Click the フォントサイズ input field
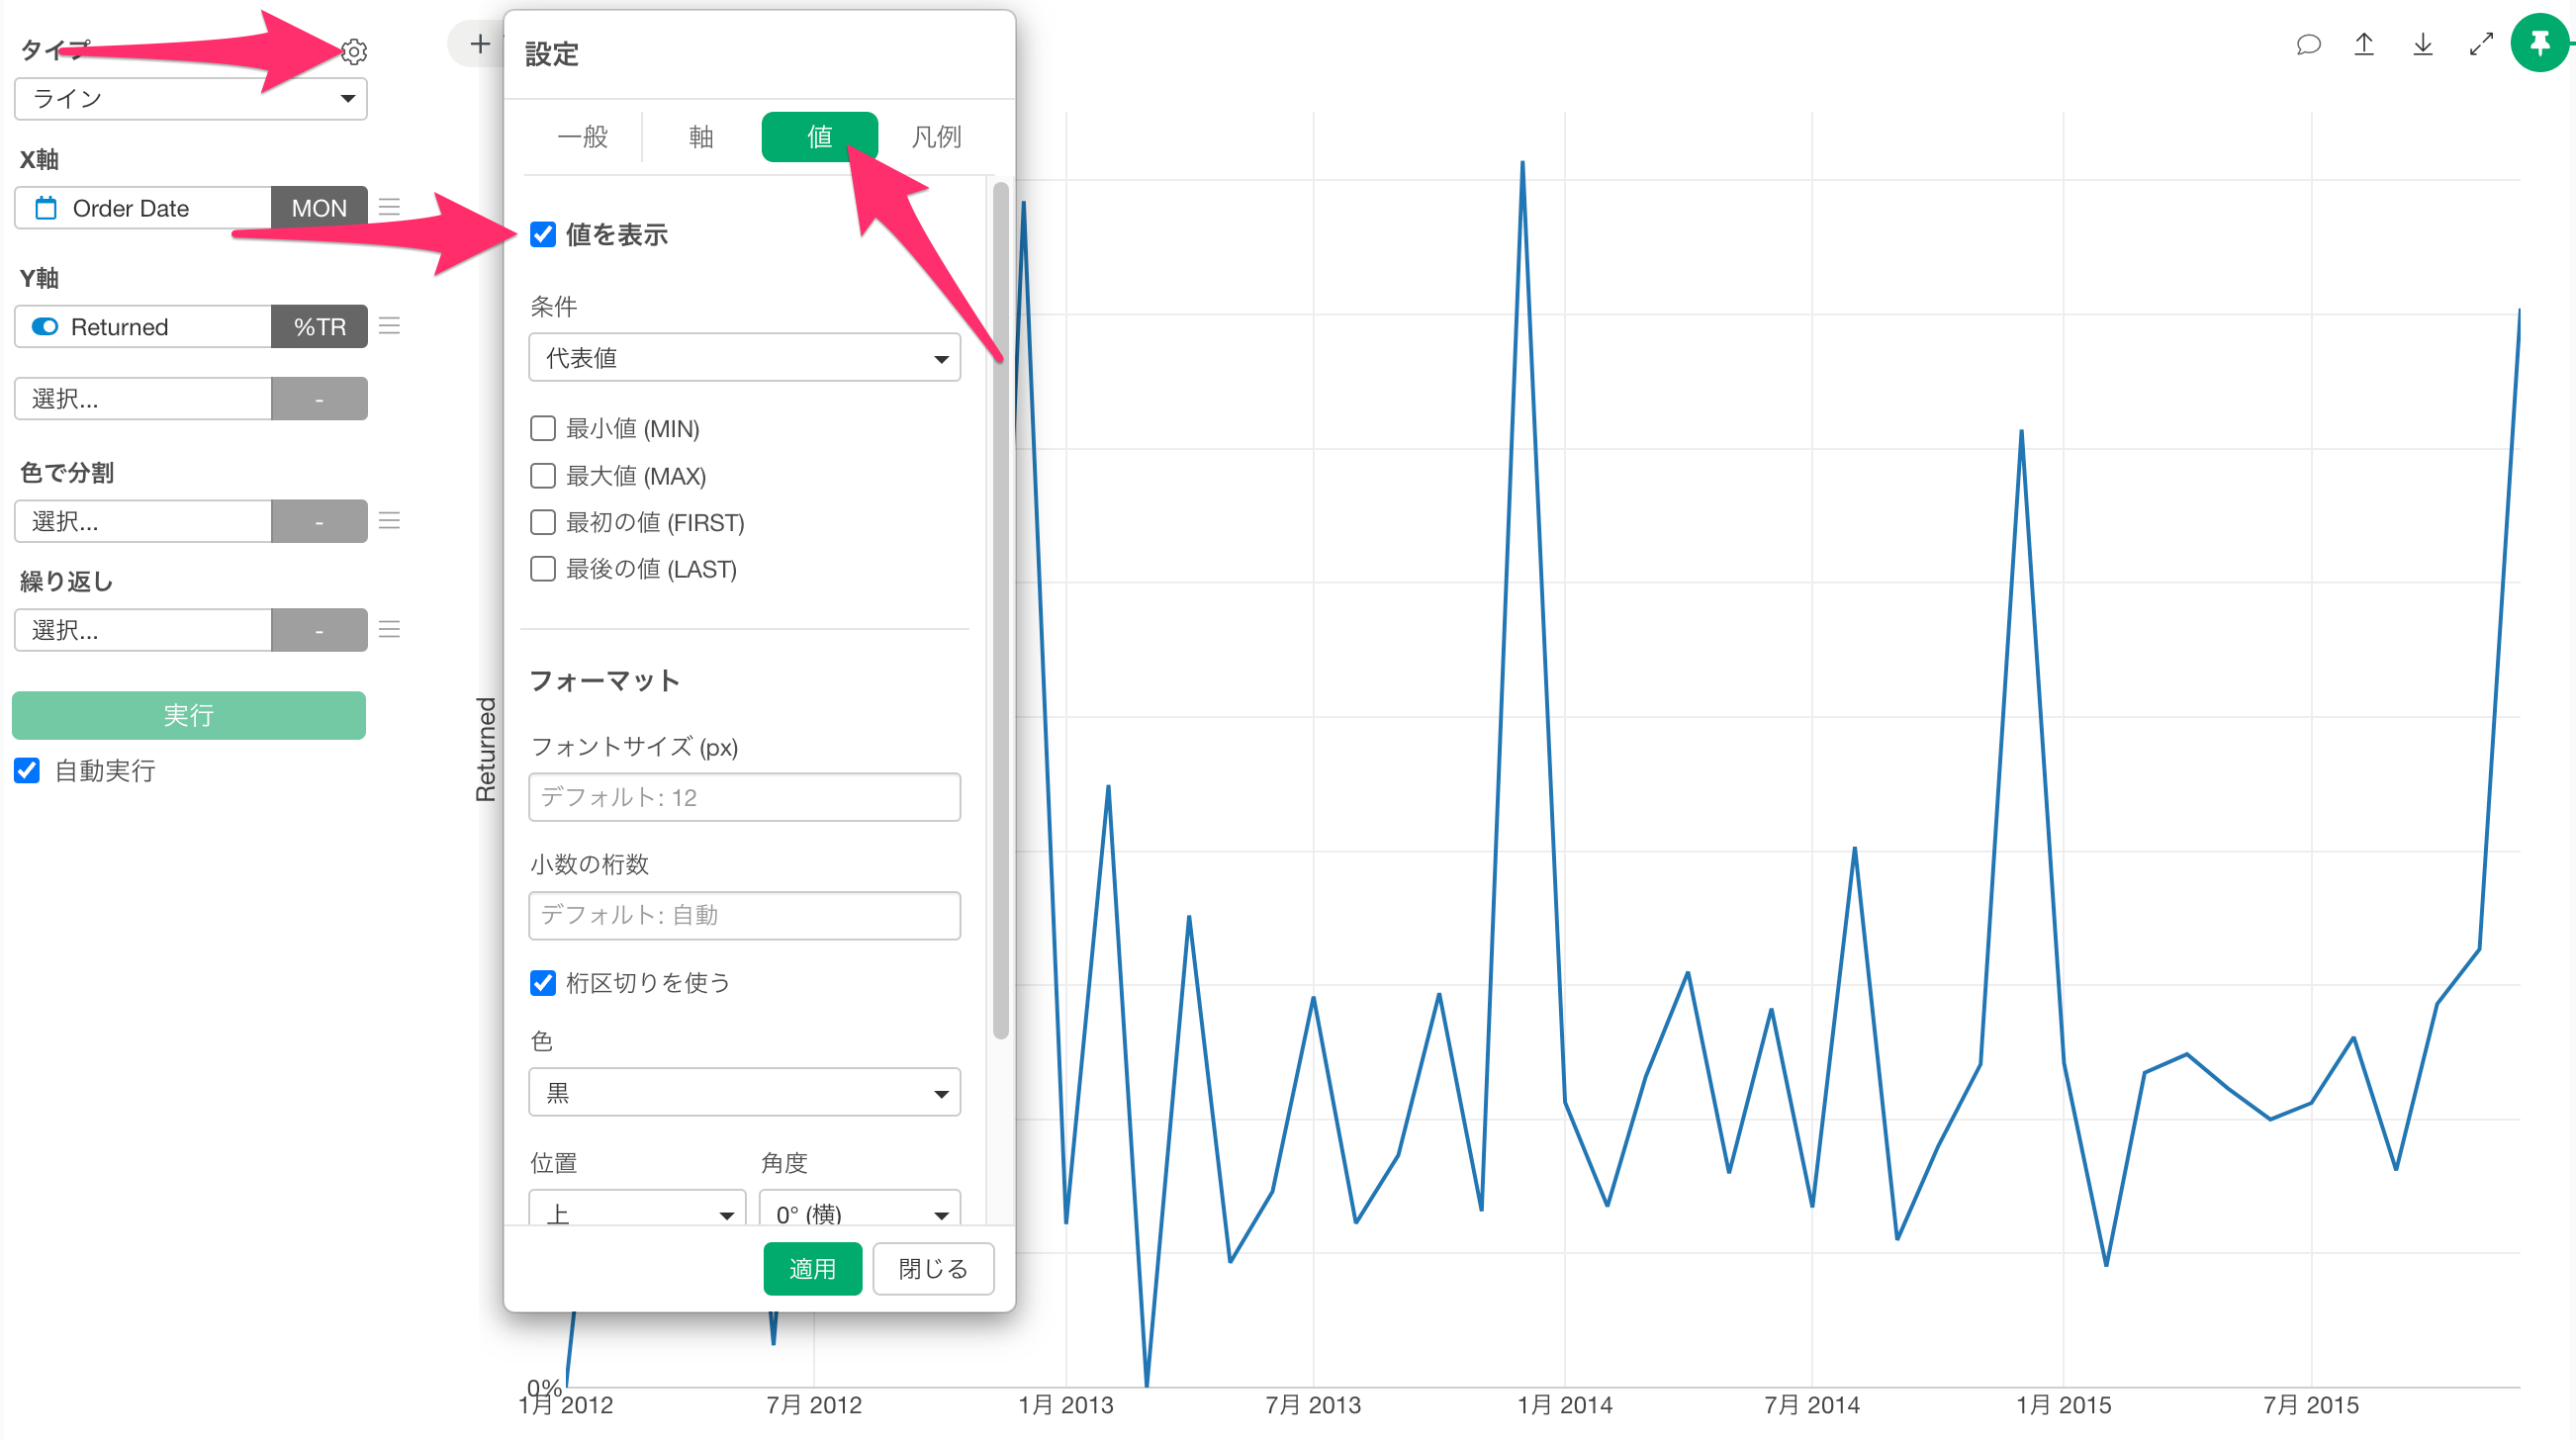This screenshot has height=1440, width=2576. coord(744,797)
